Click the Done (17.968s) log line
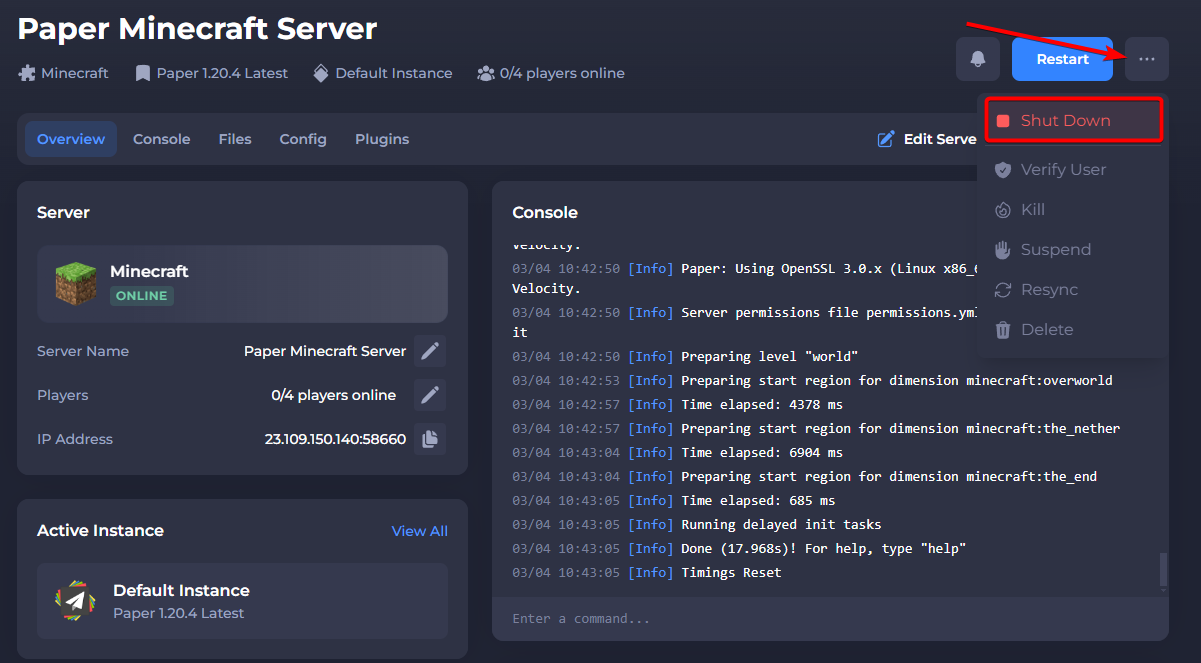 (x=739, y=549)
